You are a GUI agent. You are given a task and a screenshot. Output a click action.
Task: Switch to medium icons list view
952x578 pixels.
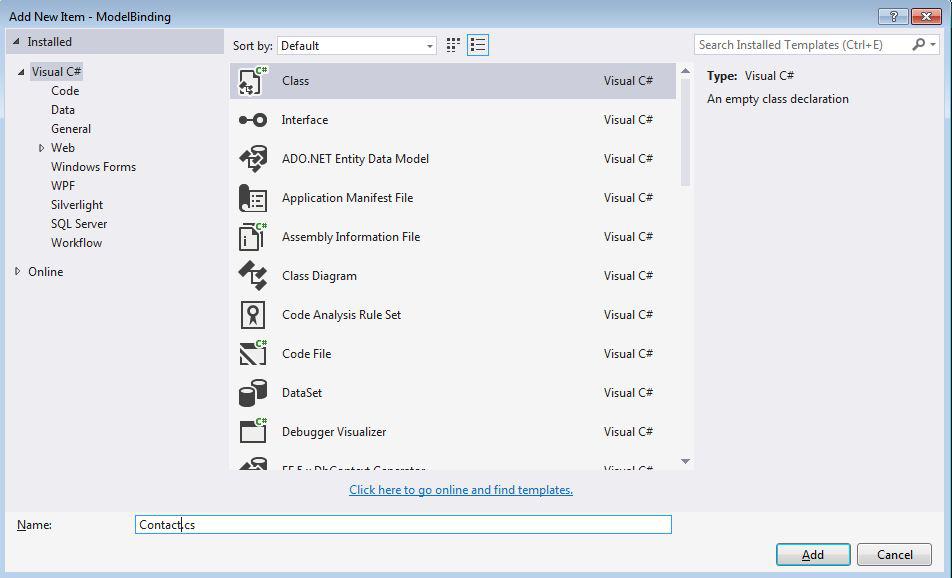477,45
